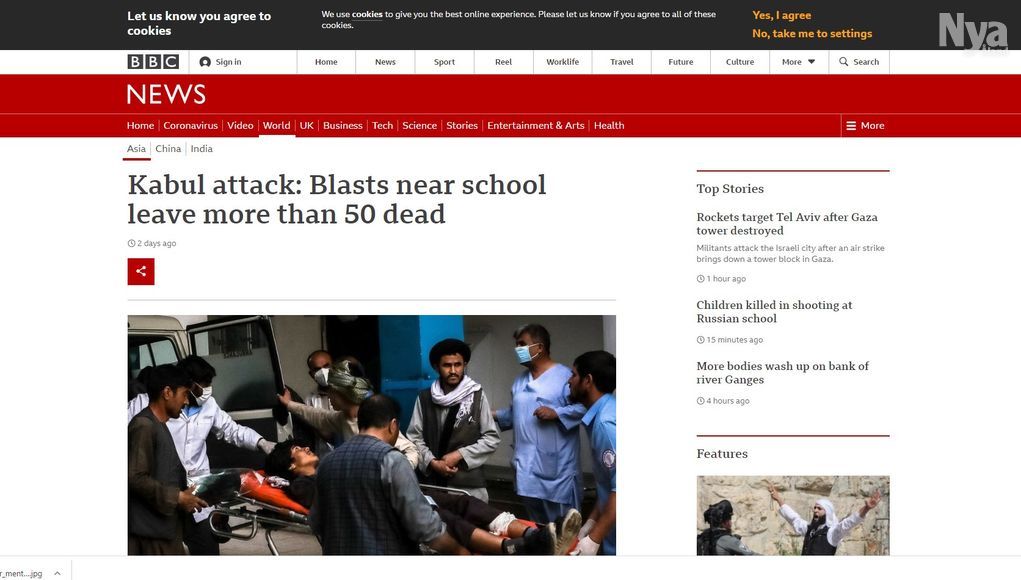Click the BBC NEWS logo banner
This screenshot has height=580, width=1021.
167,94
